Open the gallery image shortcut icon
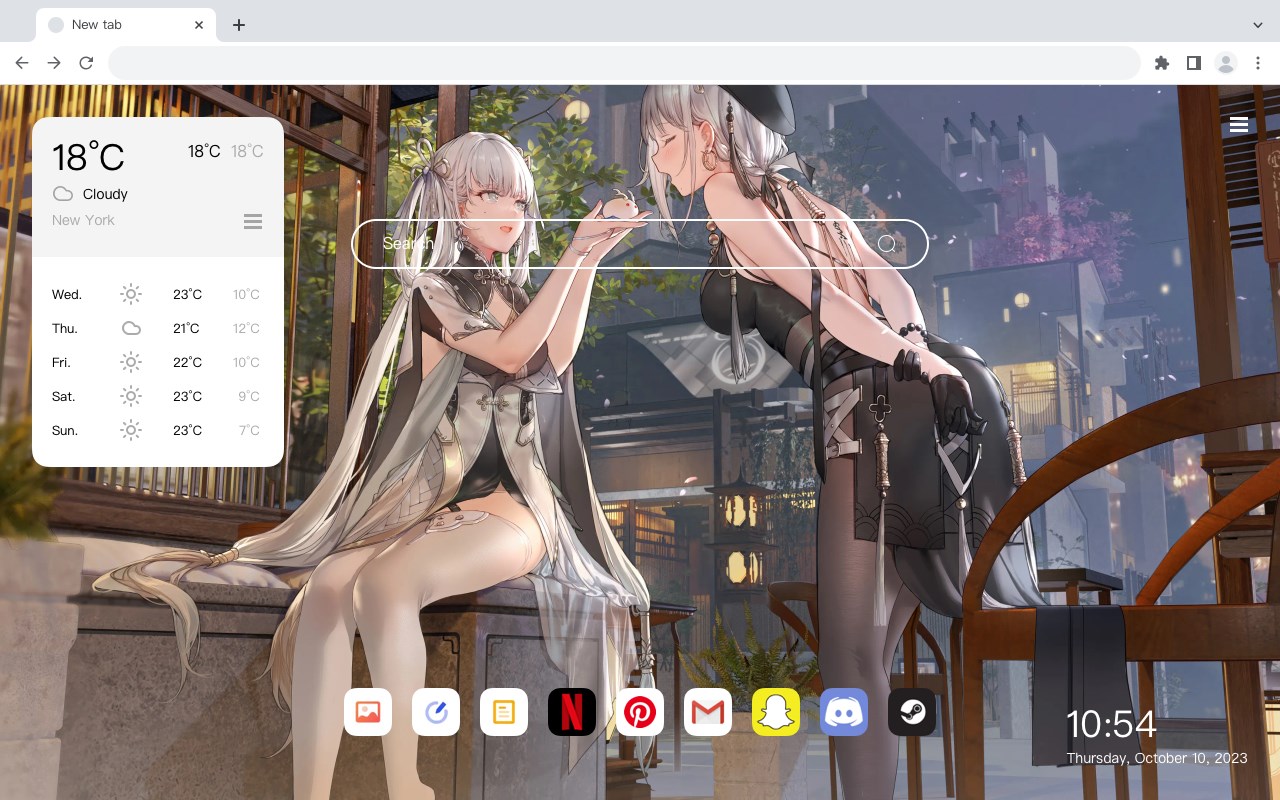This screenshot has height=800, width=1280. pos(368,712)
